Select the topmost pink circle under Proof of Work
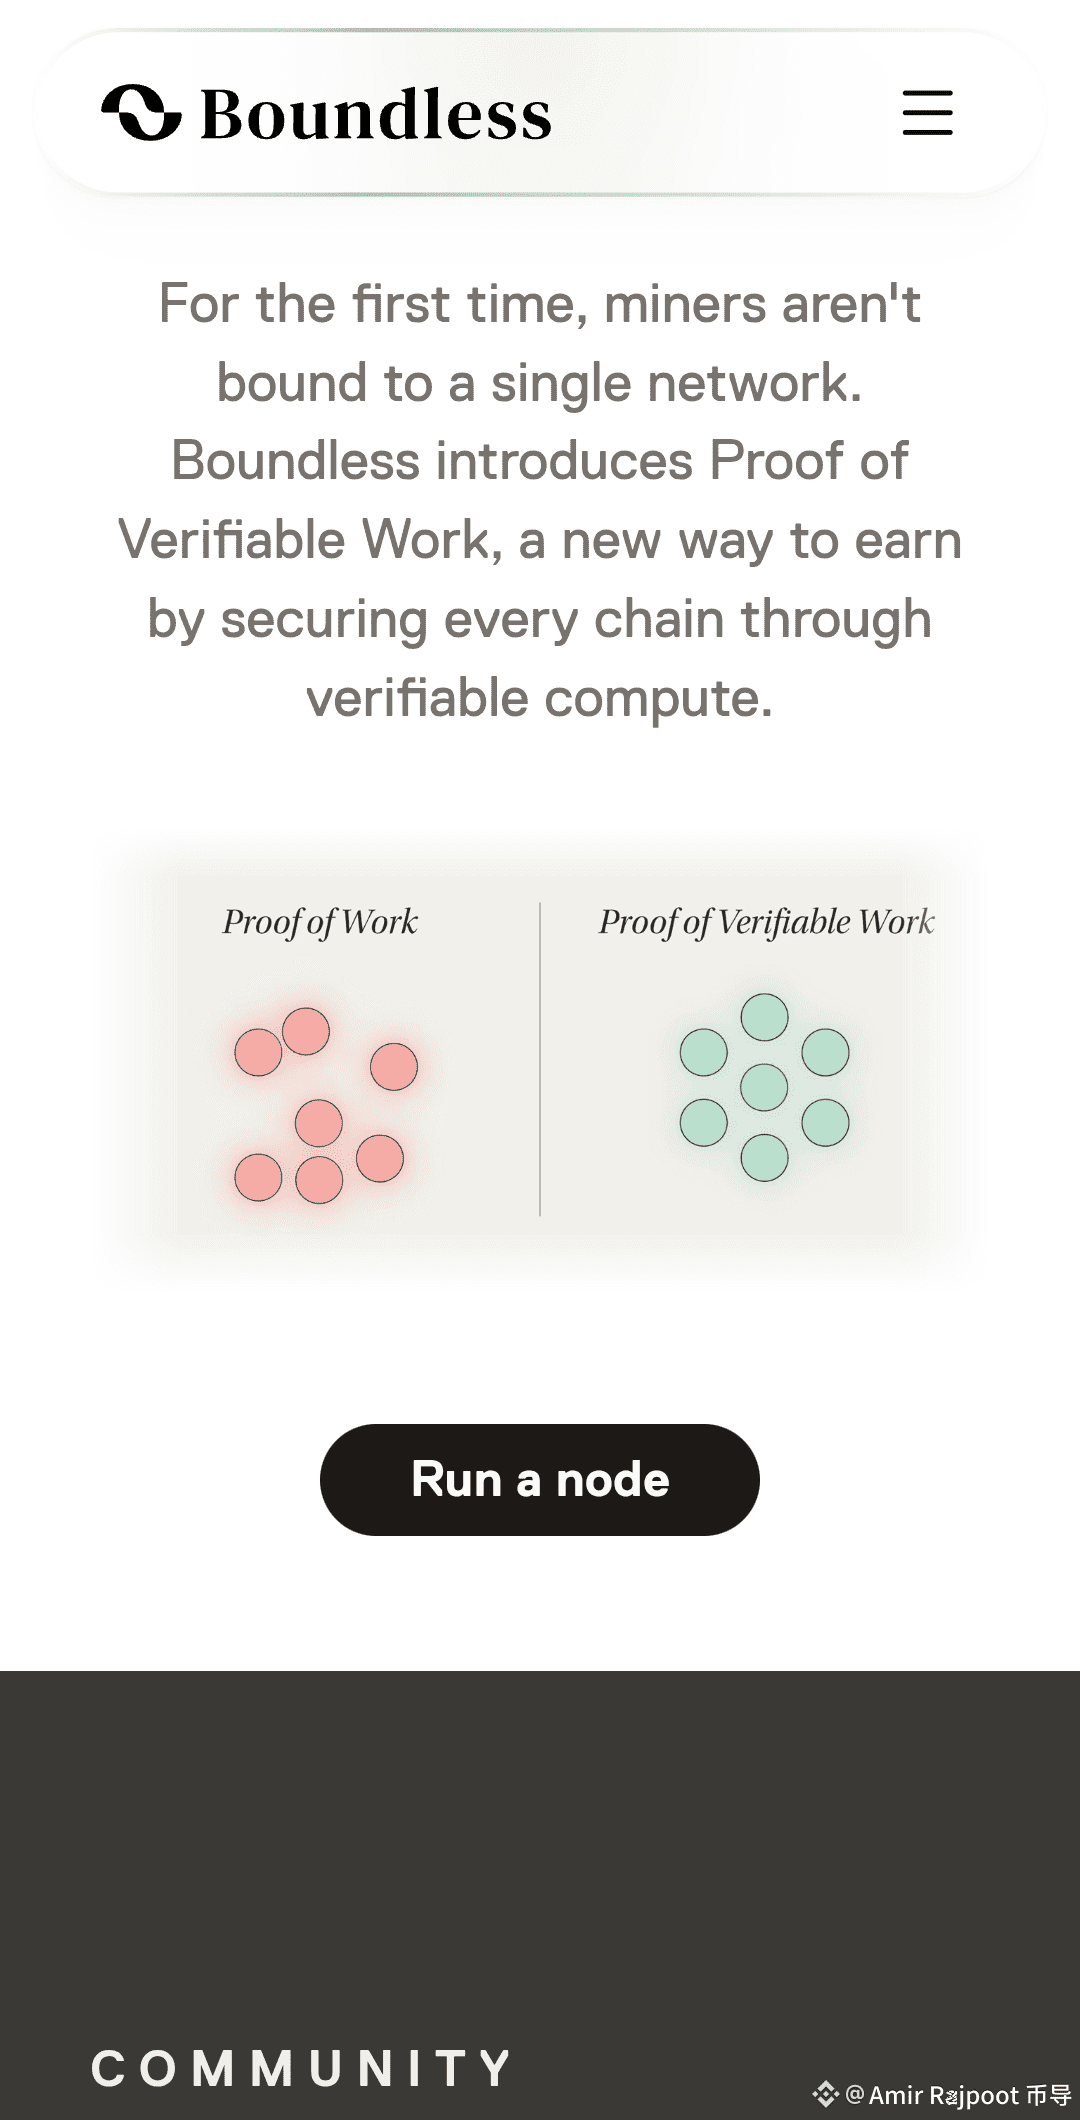 click(x=306, y=1031)
